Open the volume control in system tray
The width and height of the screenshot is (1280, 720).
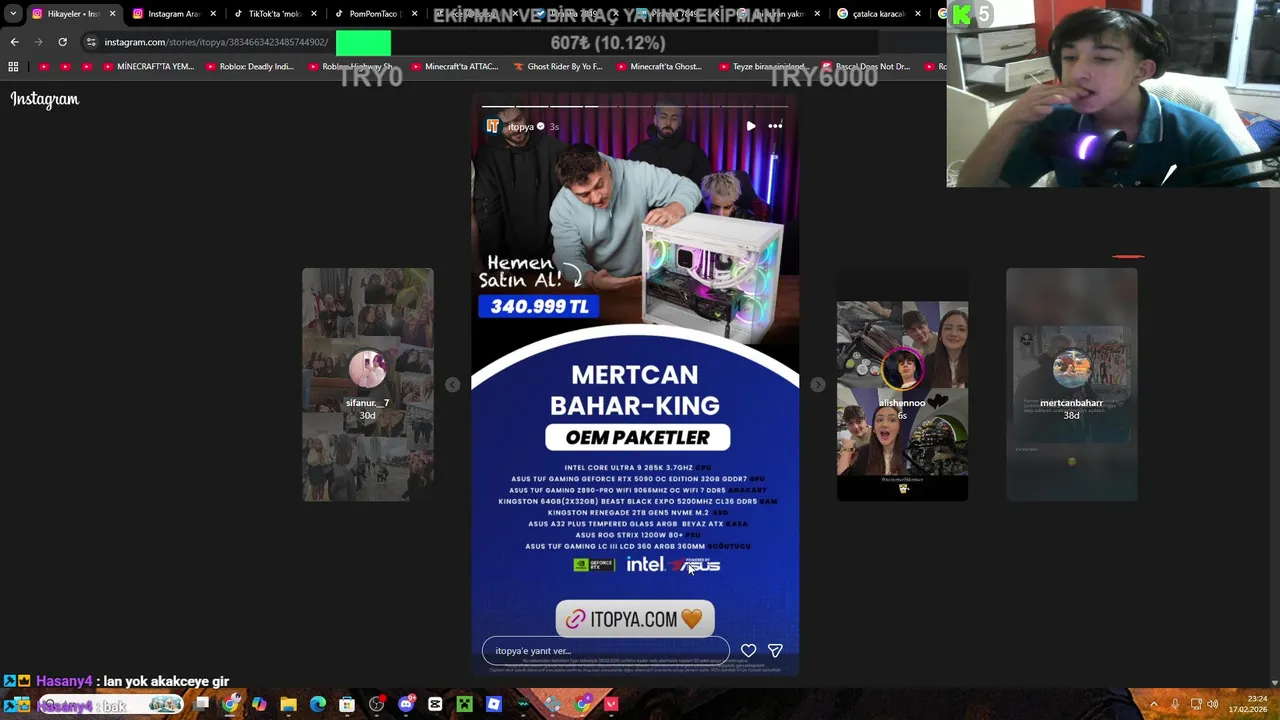point(1212,704)
